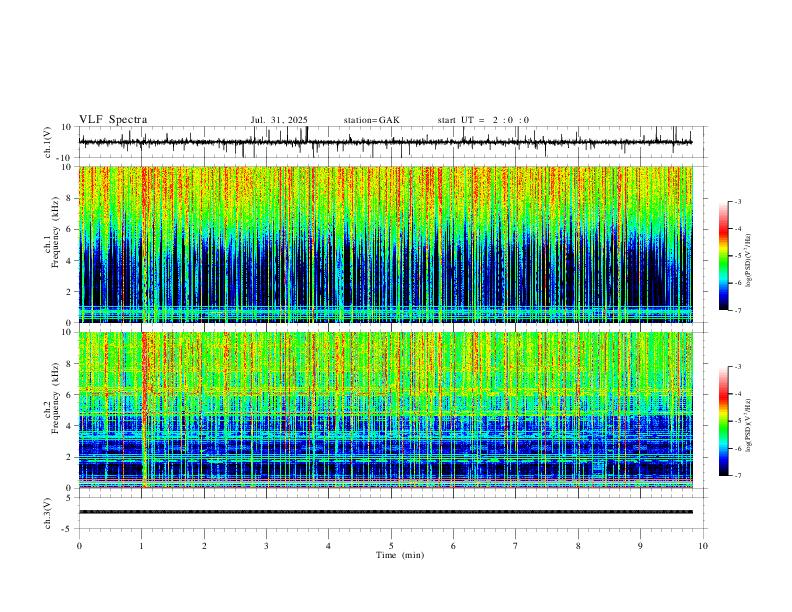The width and height of the screenshot is (792, 612).
Task: Click the ch.3 flat waveform trace
Action: tap(385, 512)
